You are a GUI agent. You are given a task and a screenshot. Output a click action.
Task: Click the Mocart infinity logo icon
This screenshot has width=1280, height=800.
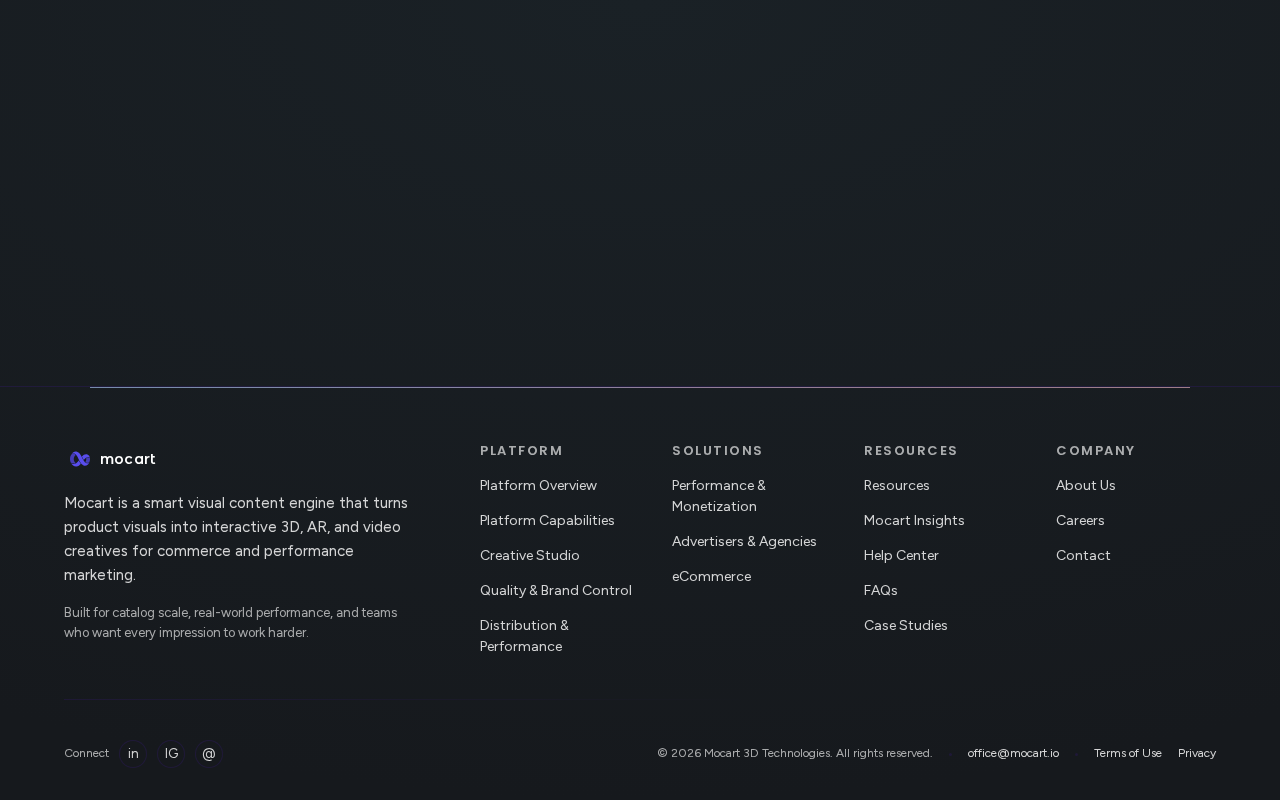(80, 459)
